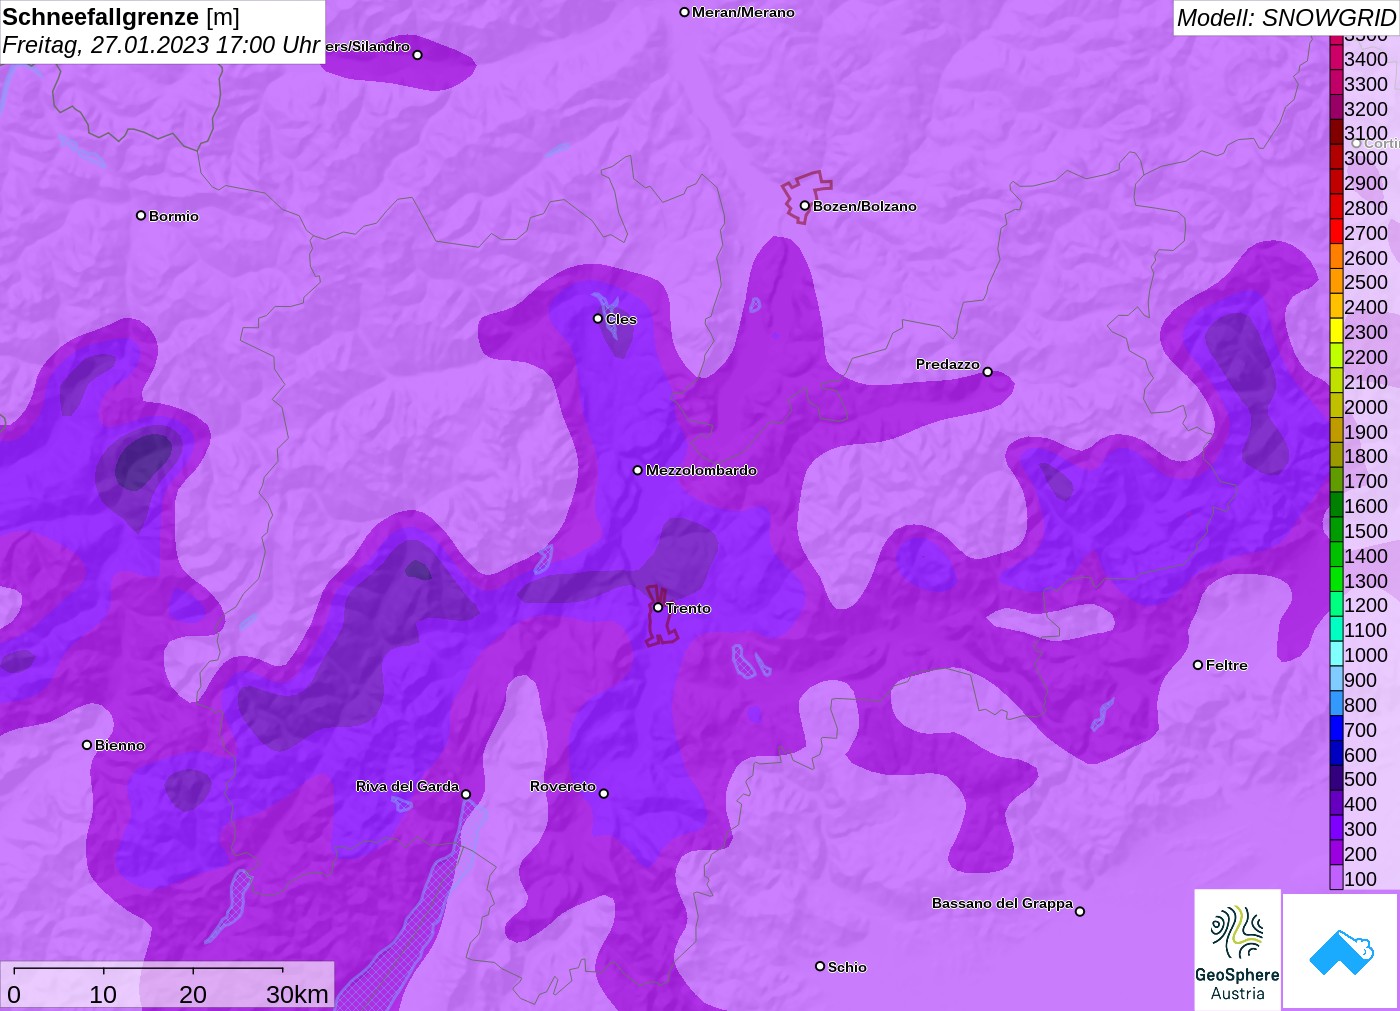
Task: Click the Meran/Merano marker dot
Action: tap(684, 12)
